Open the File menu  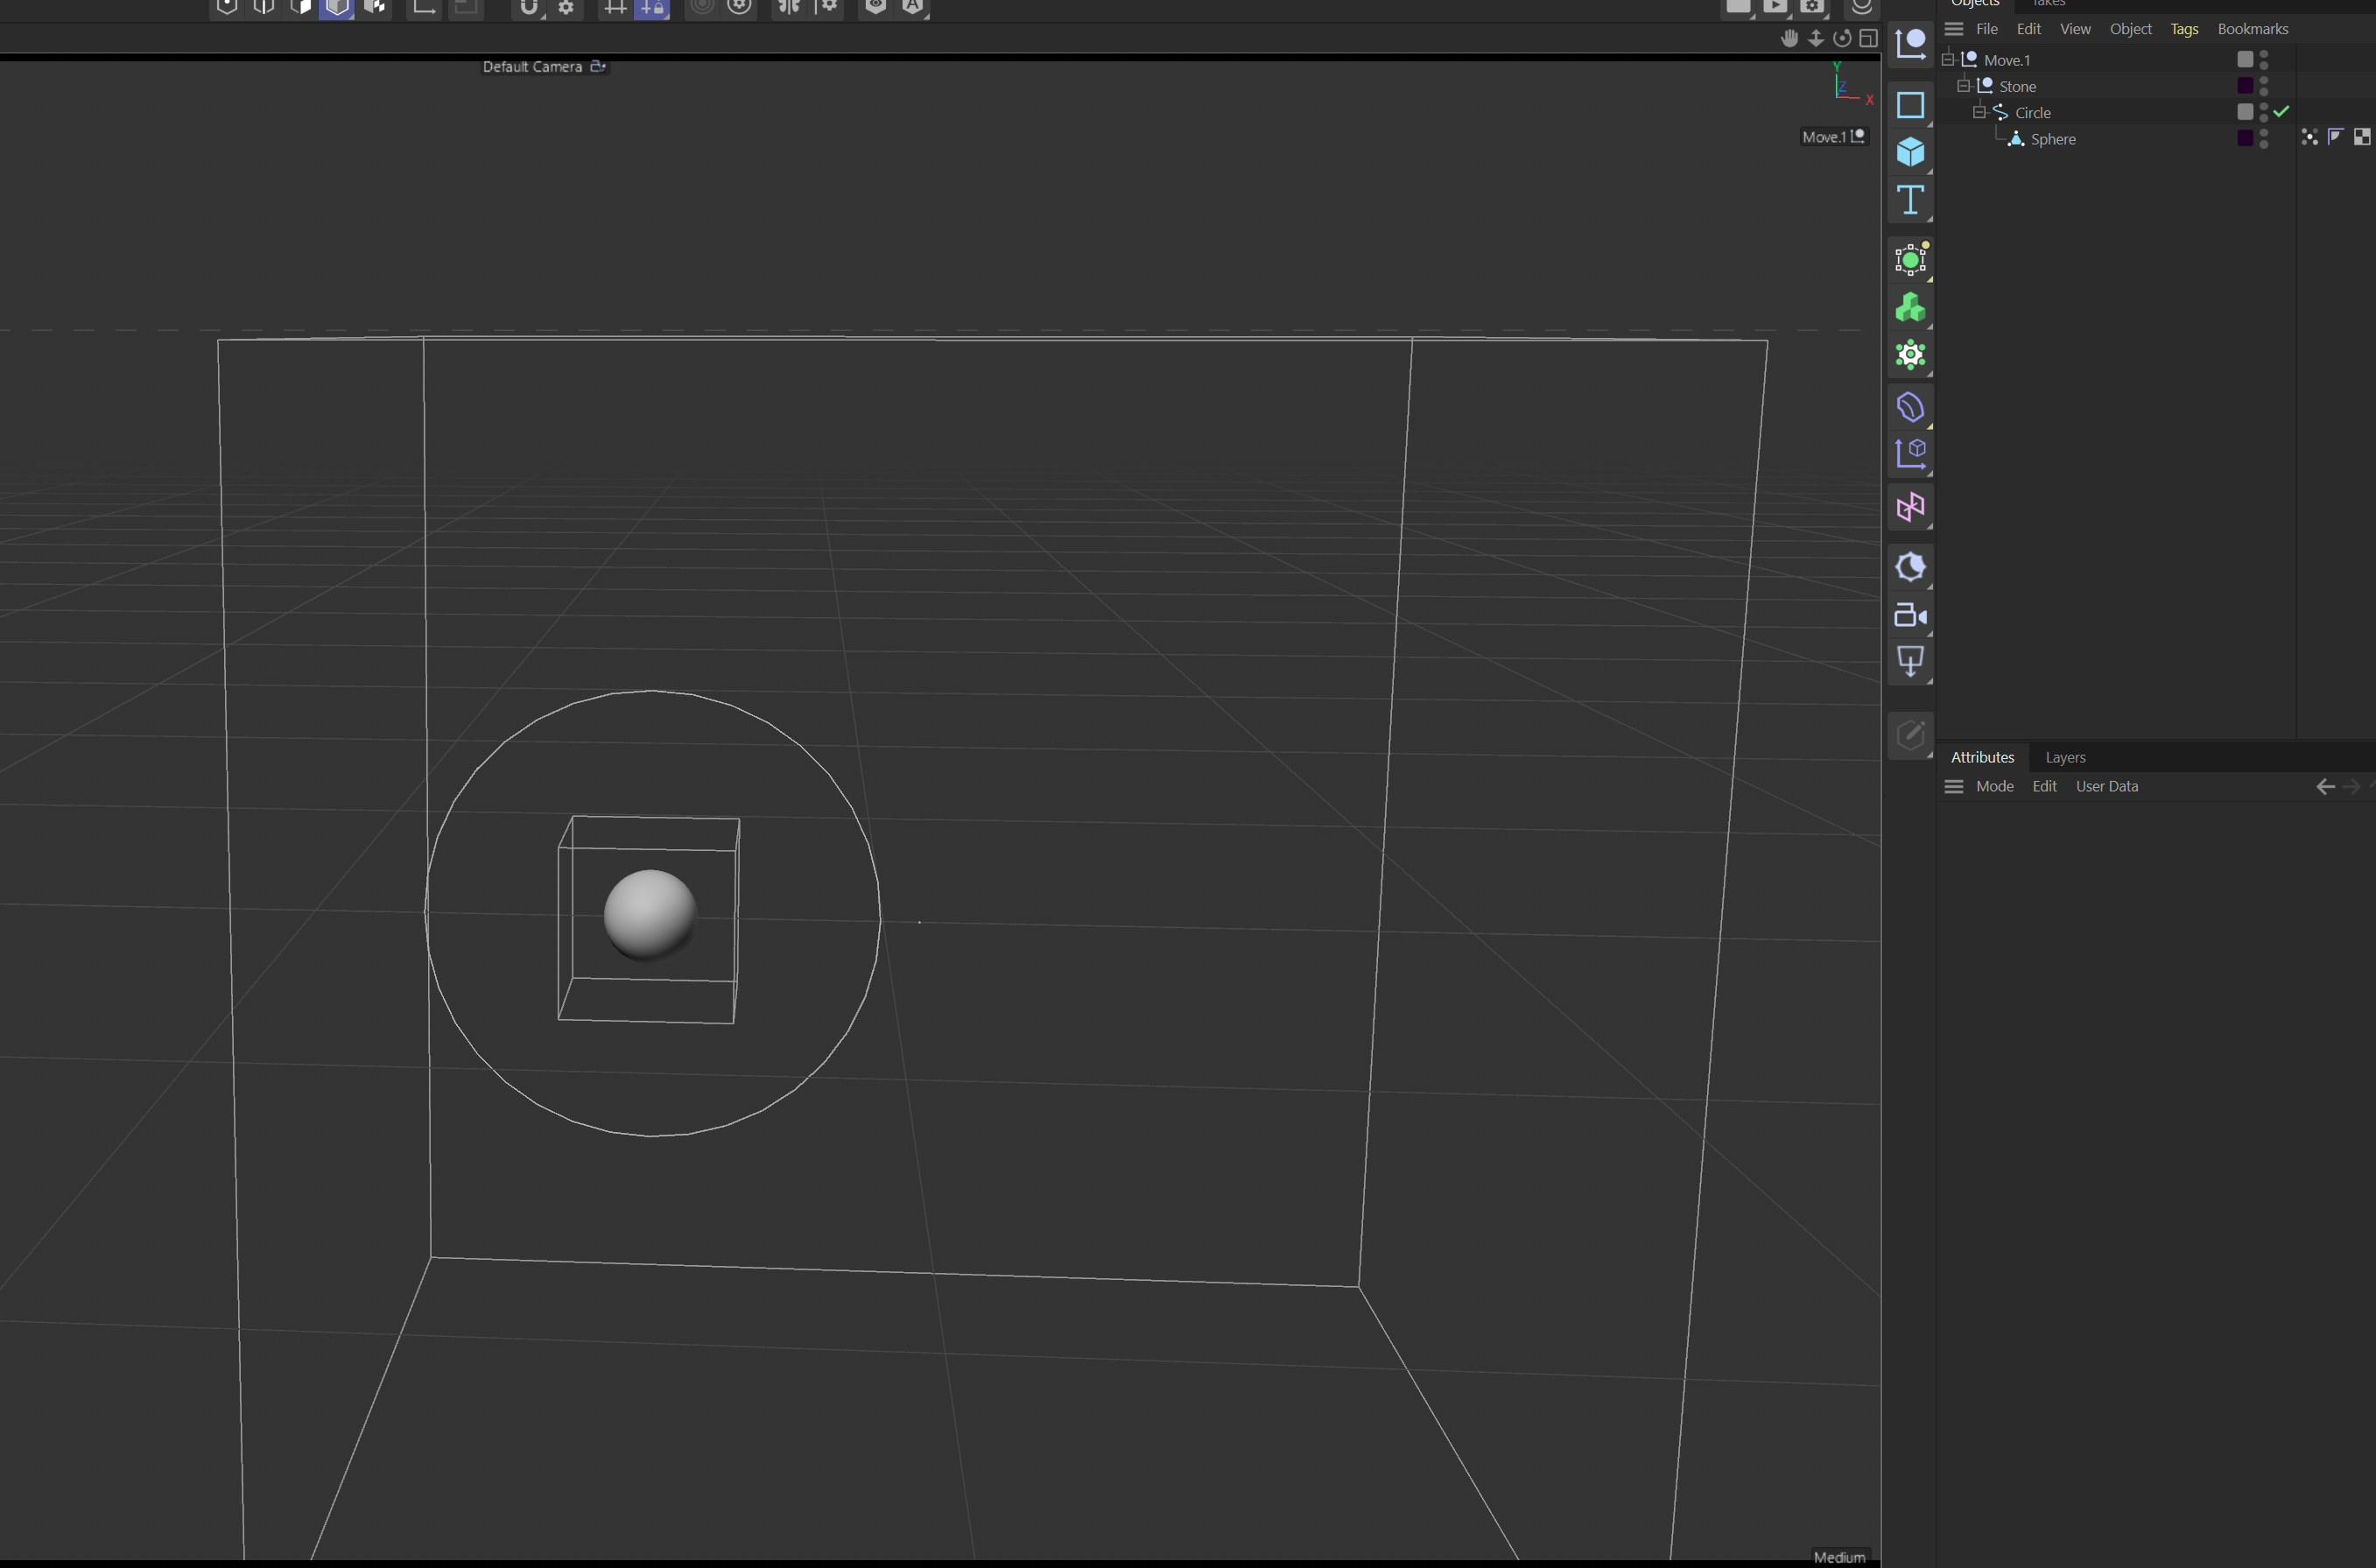1987,29
